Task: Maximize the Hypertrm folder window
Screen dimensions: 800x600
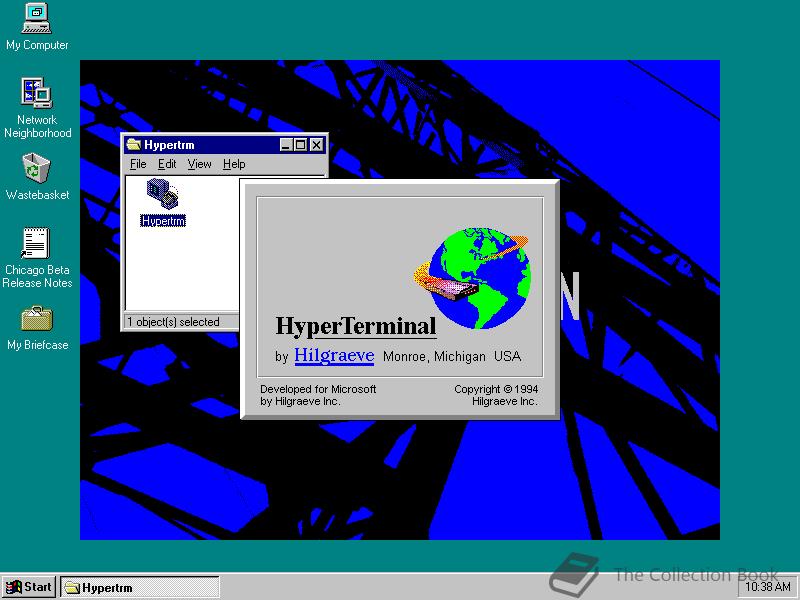Action: (301, 145)
